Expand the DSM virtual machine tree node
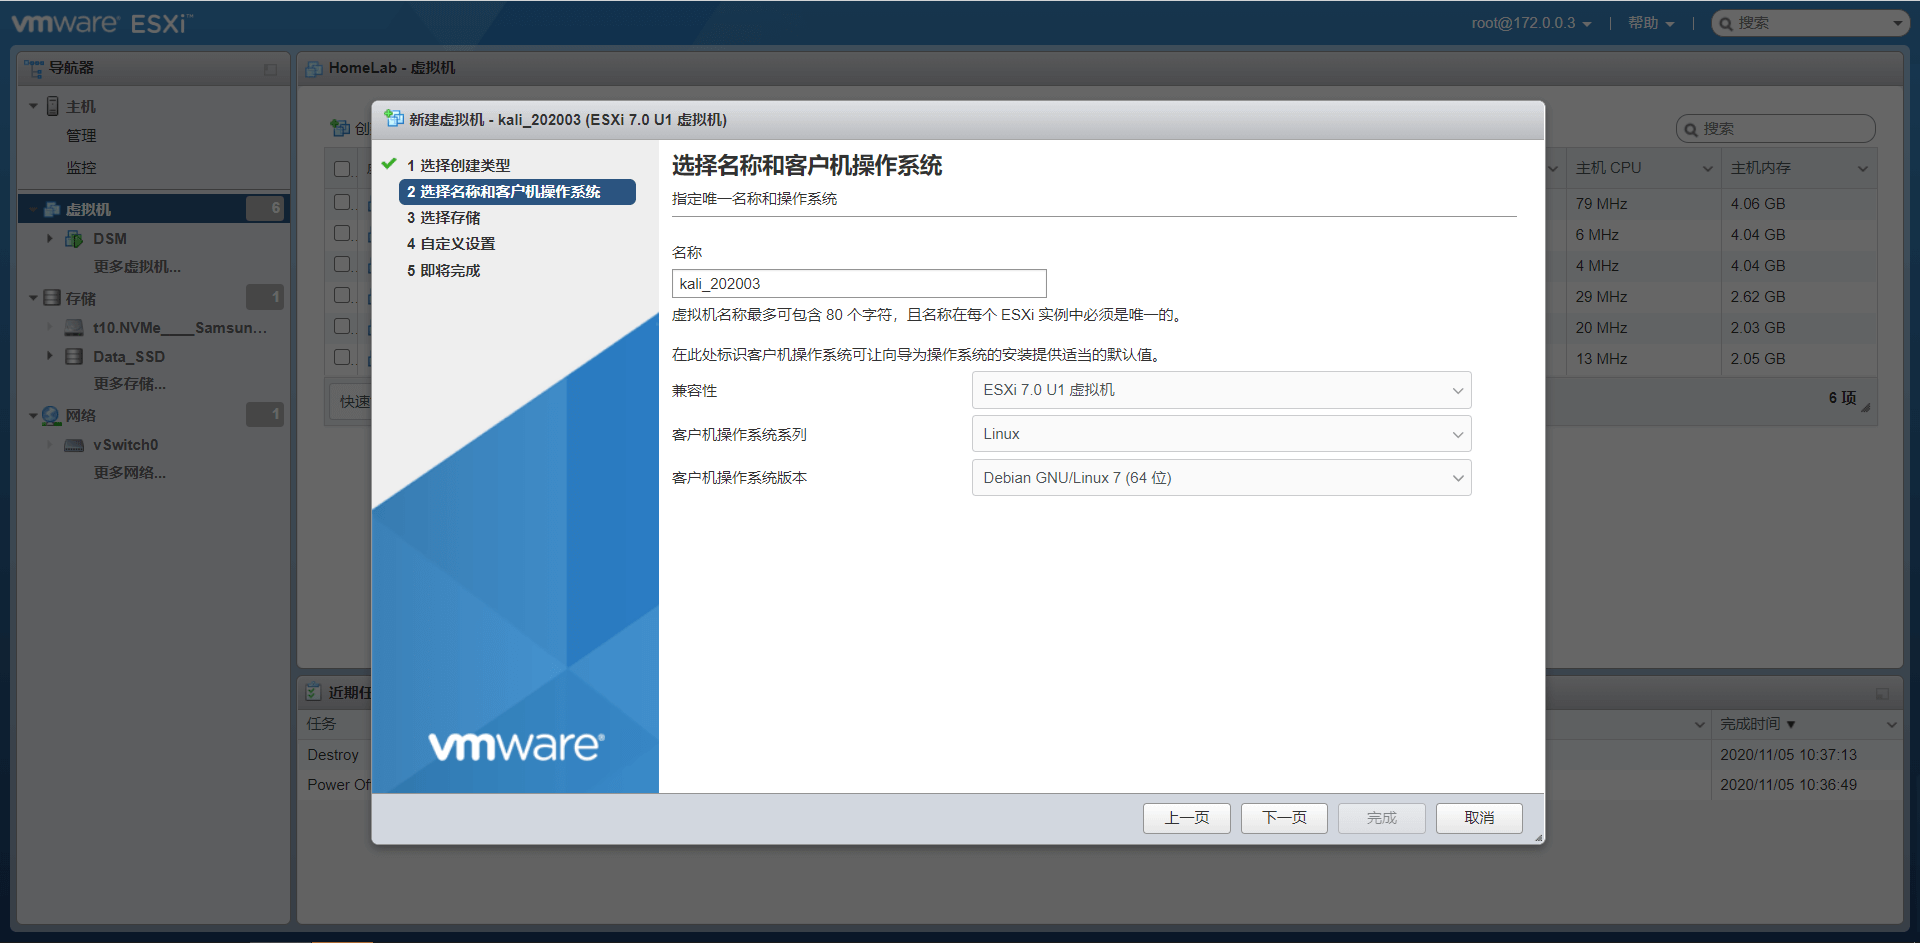Viewport: 1920px width, 943px height. [50, 238]
